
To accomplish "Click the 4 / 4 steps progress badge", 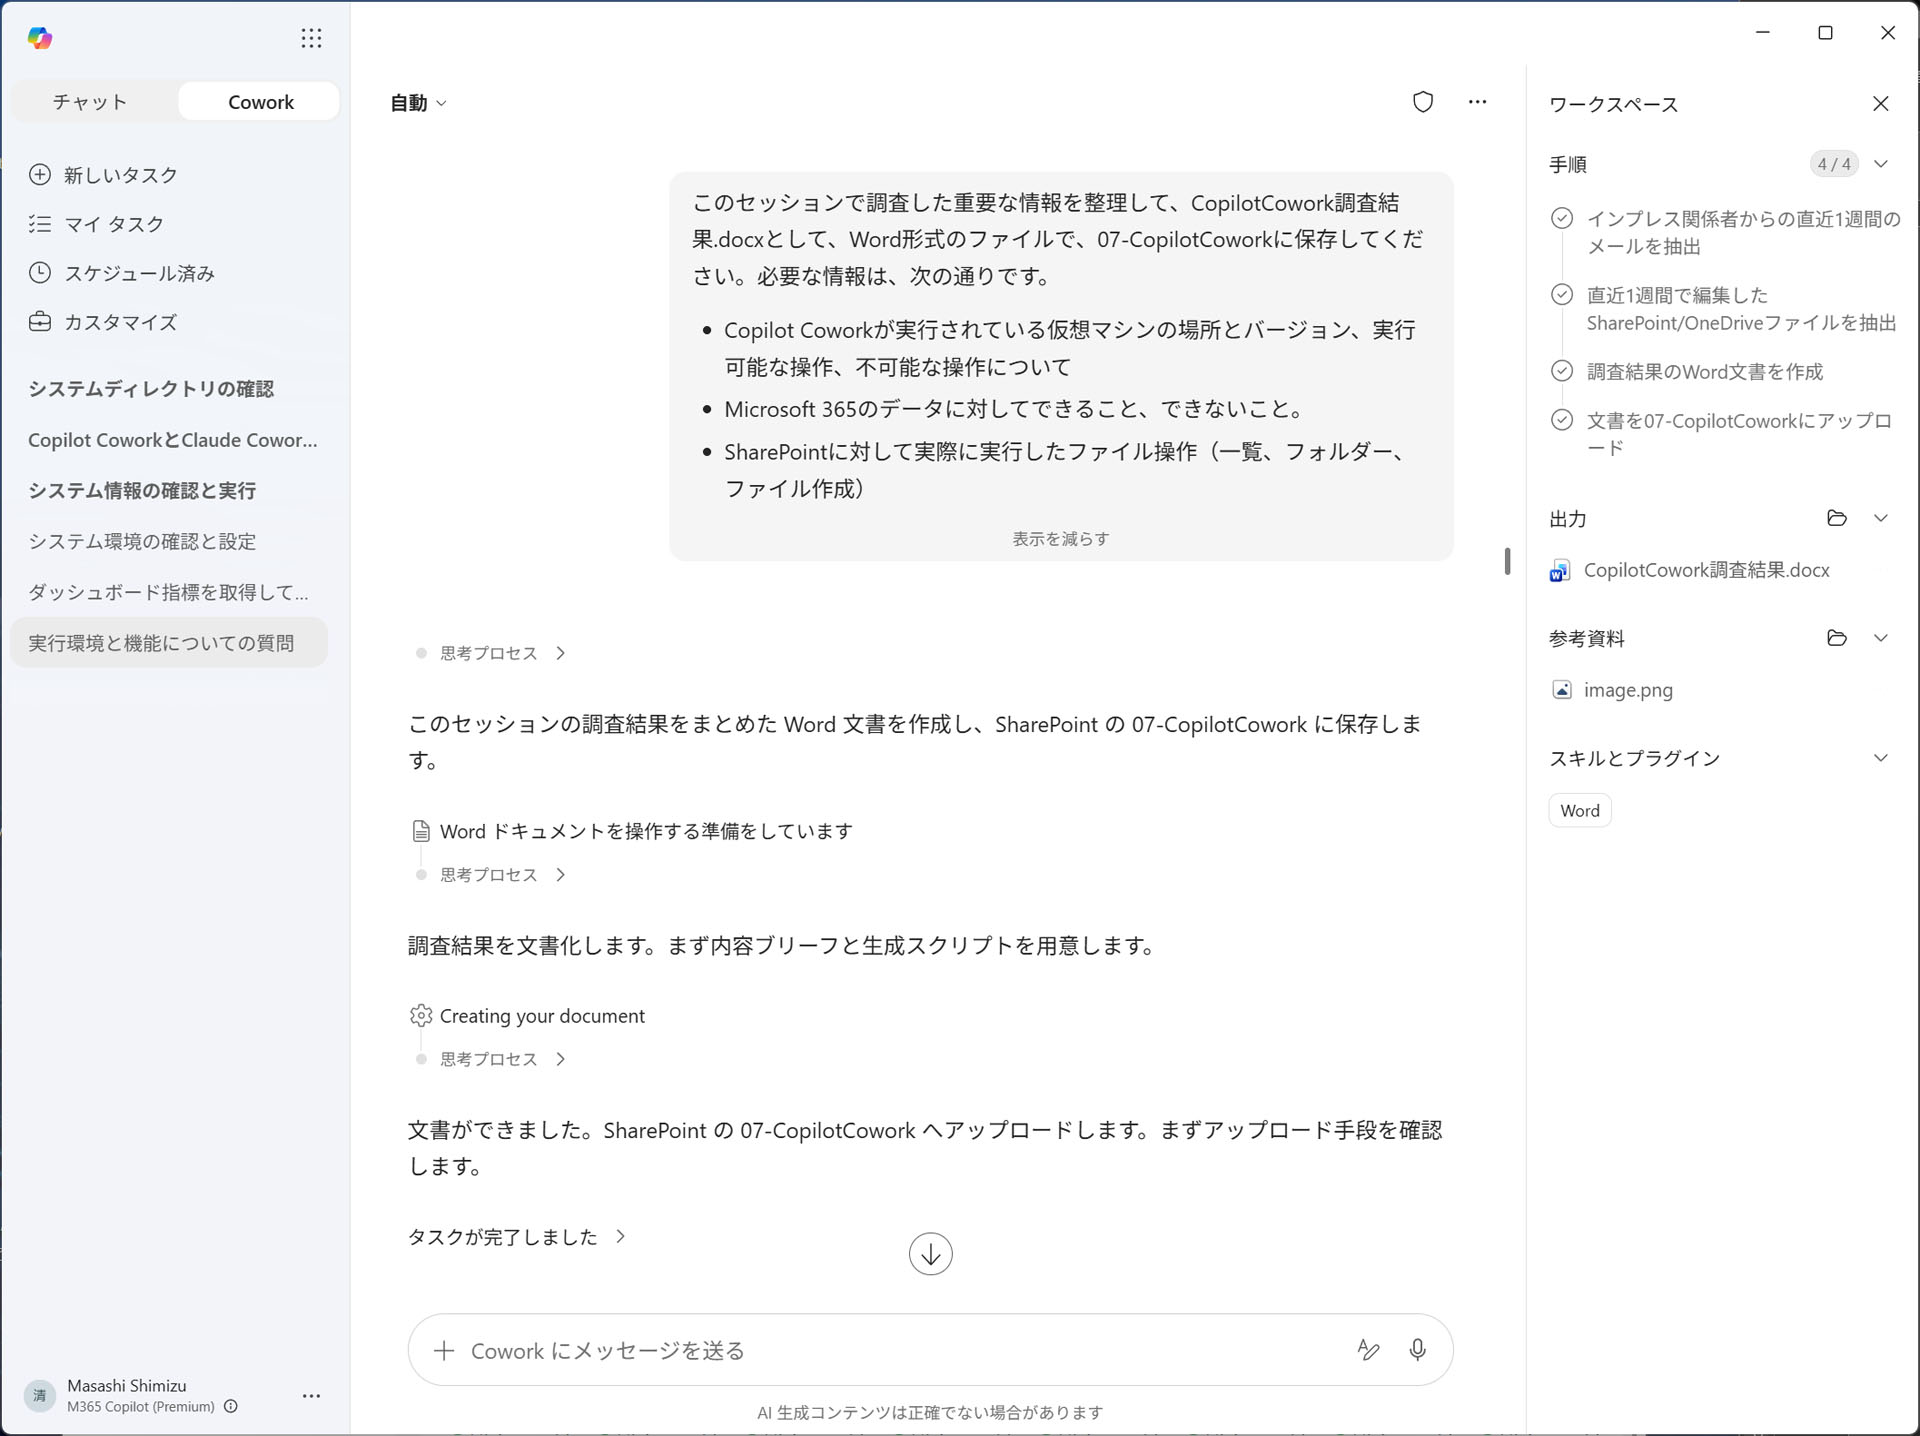I will (1833, 164).
